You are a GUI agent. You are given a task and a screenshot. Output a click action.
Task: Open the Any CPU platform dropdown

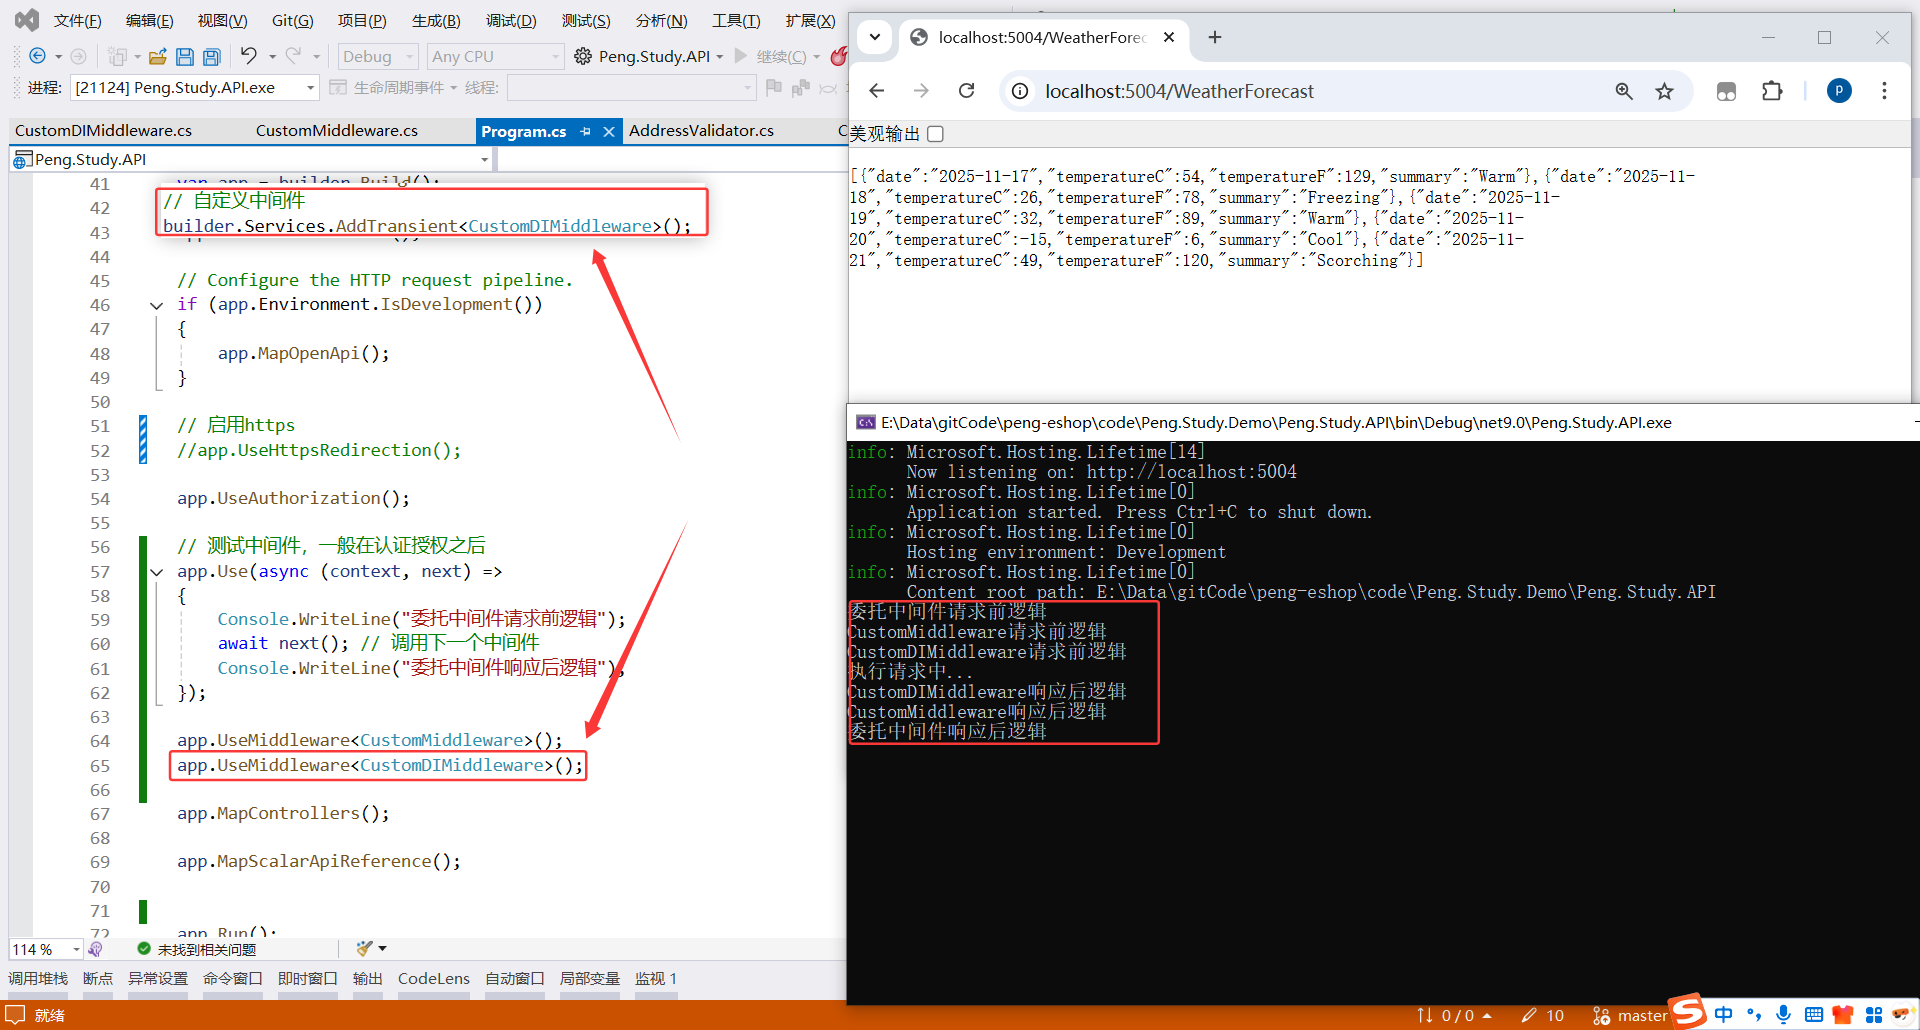click(x=496, y=57)
